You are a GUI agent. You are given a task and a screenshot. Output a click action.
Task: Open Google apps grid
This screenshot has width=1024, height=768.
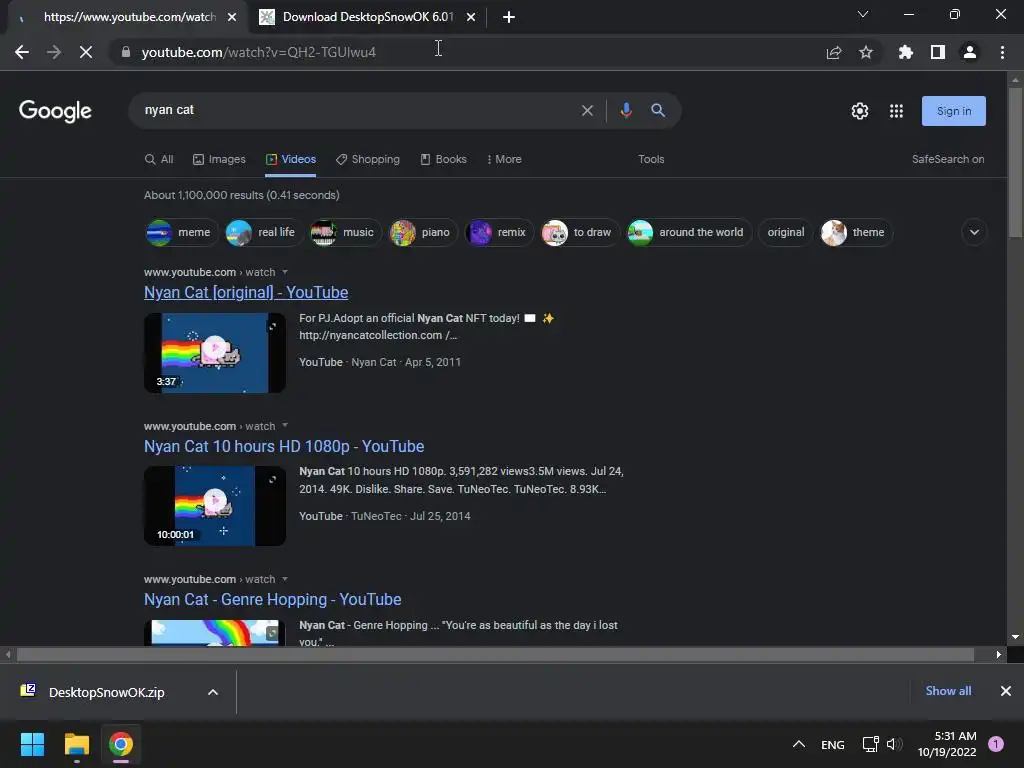[896, 111]
